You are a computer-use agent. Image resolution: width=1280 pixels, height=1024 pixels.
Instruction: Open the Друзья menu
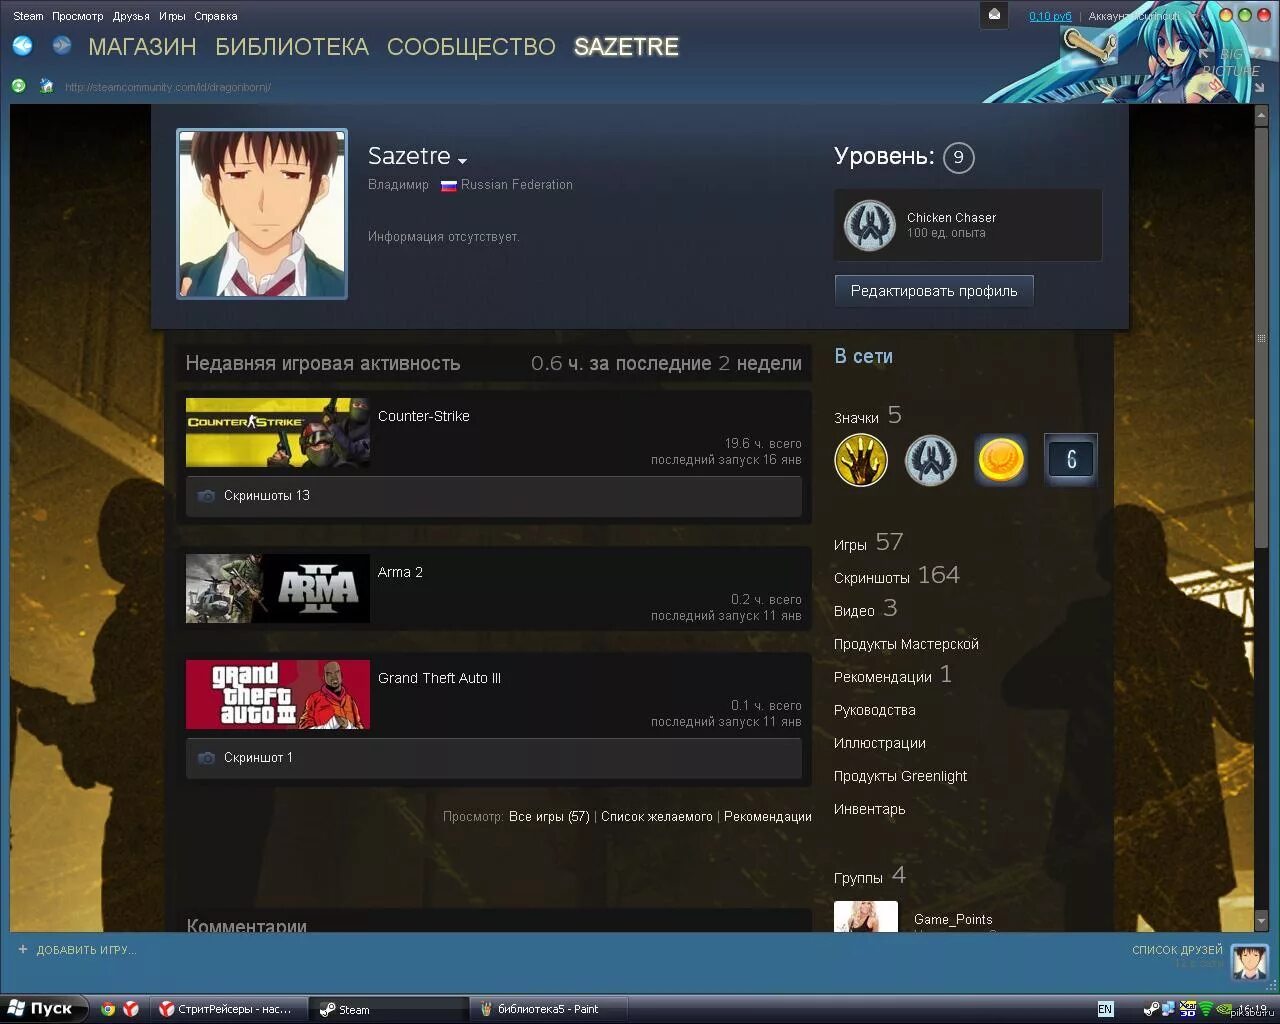[131, 16]
